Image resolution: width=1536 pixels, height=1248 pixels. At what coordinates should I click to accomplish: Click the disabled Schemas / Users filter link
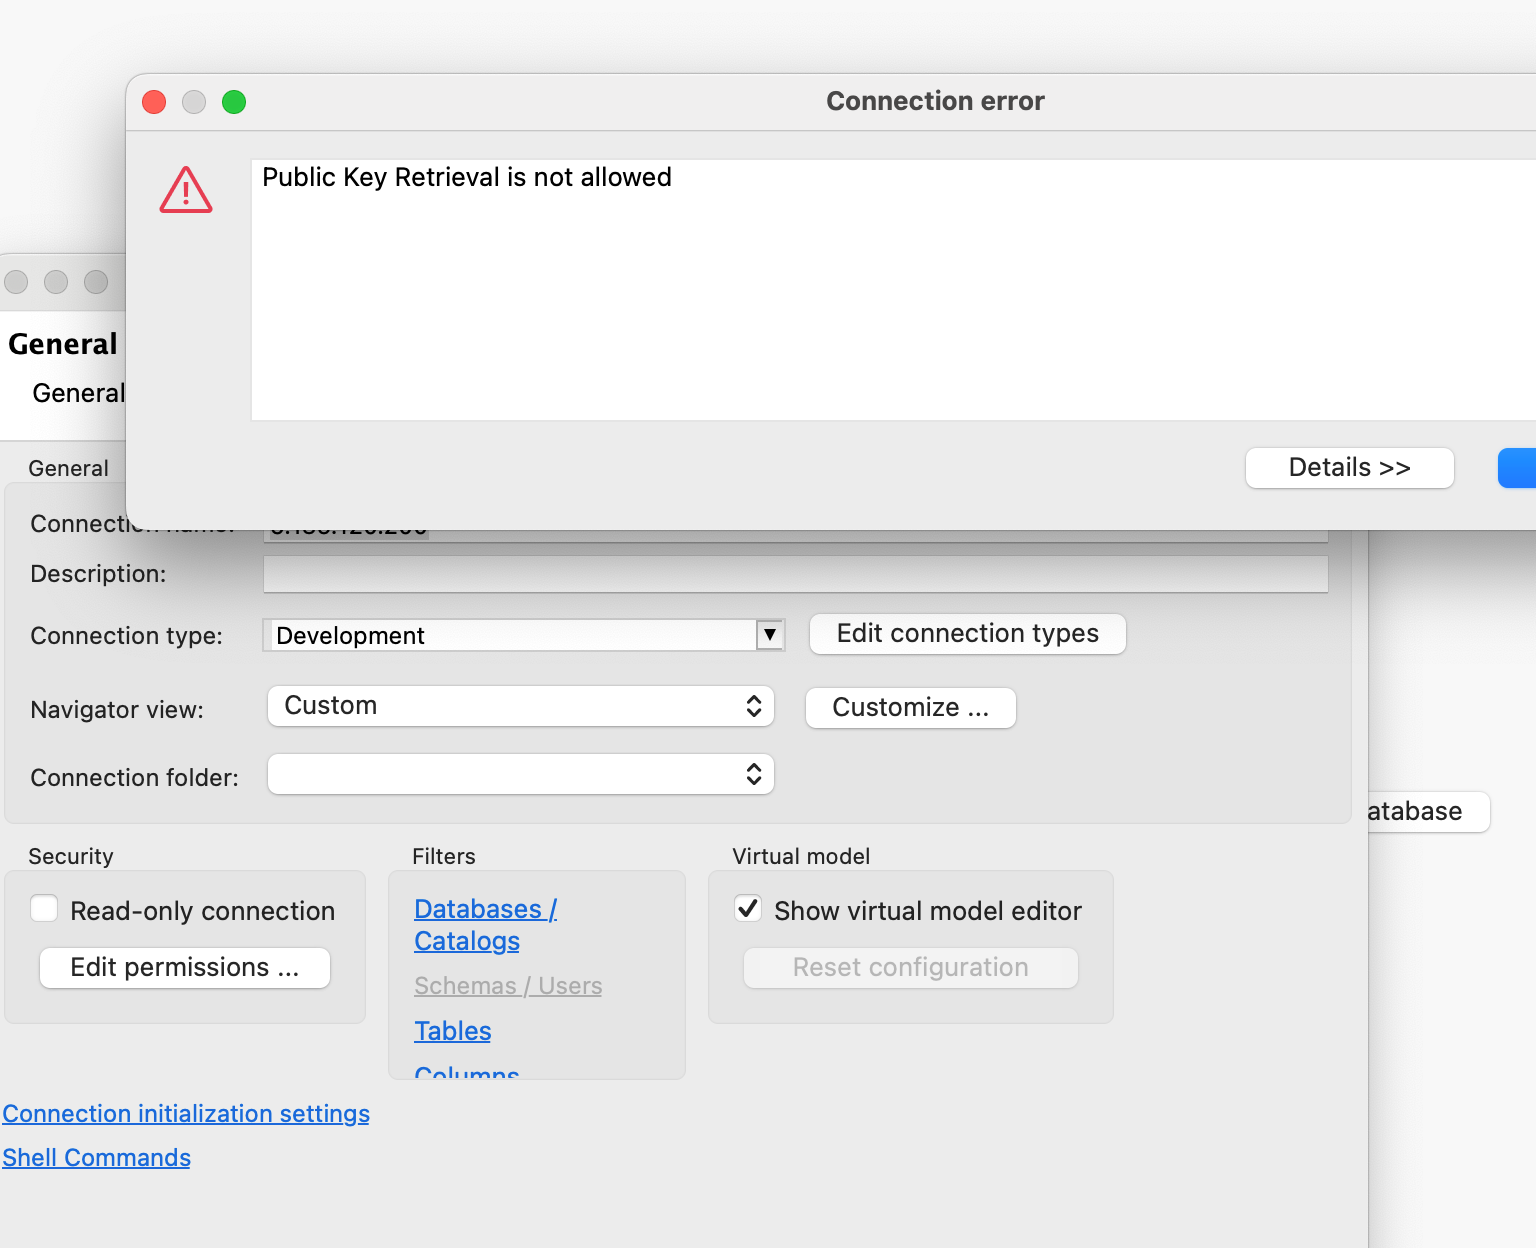(508, 986)
